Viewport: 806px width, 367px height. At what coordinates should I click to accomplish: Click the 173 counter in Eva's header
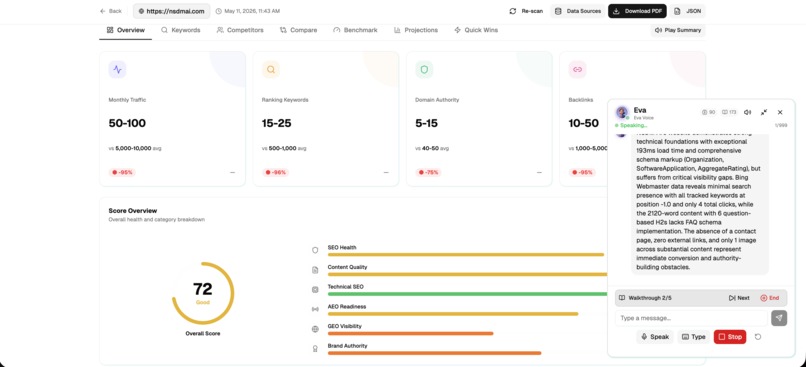pyautogui.click(x=729, y=112)
